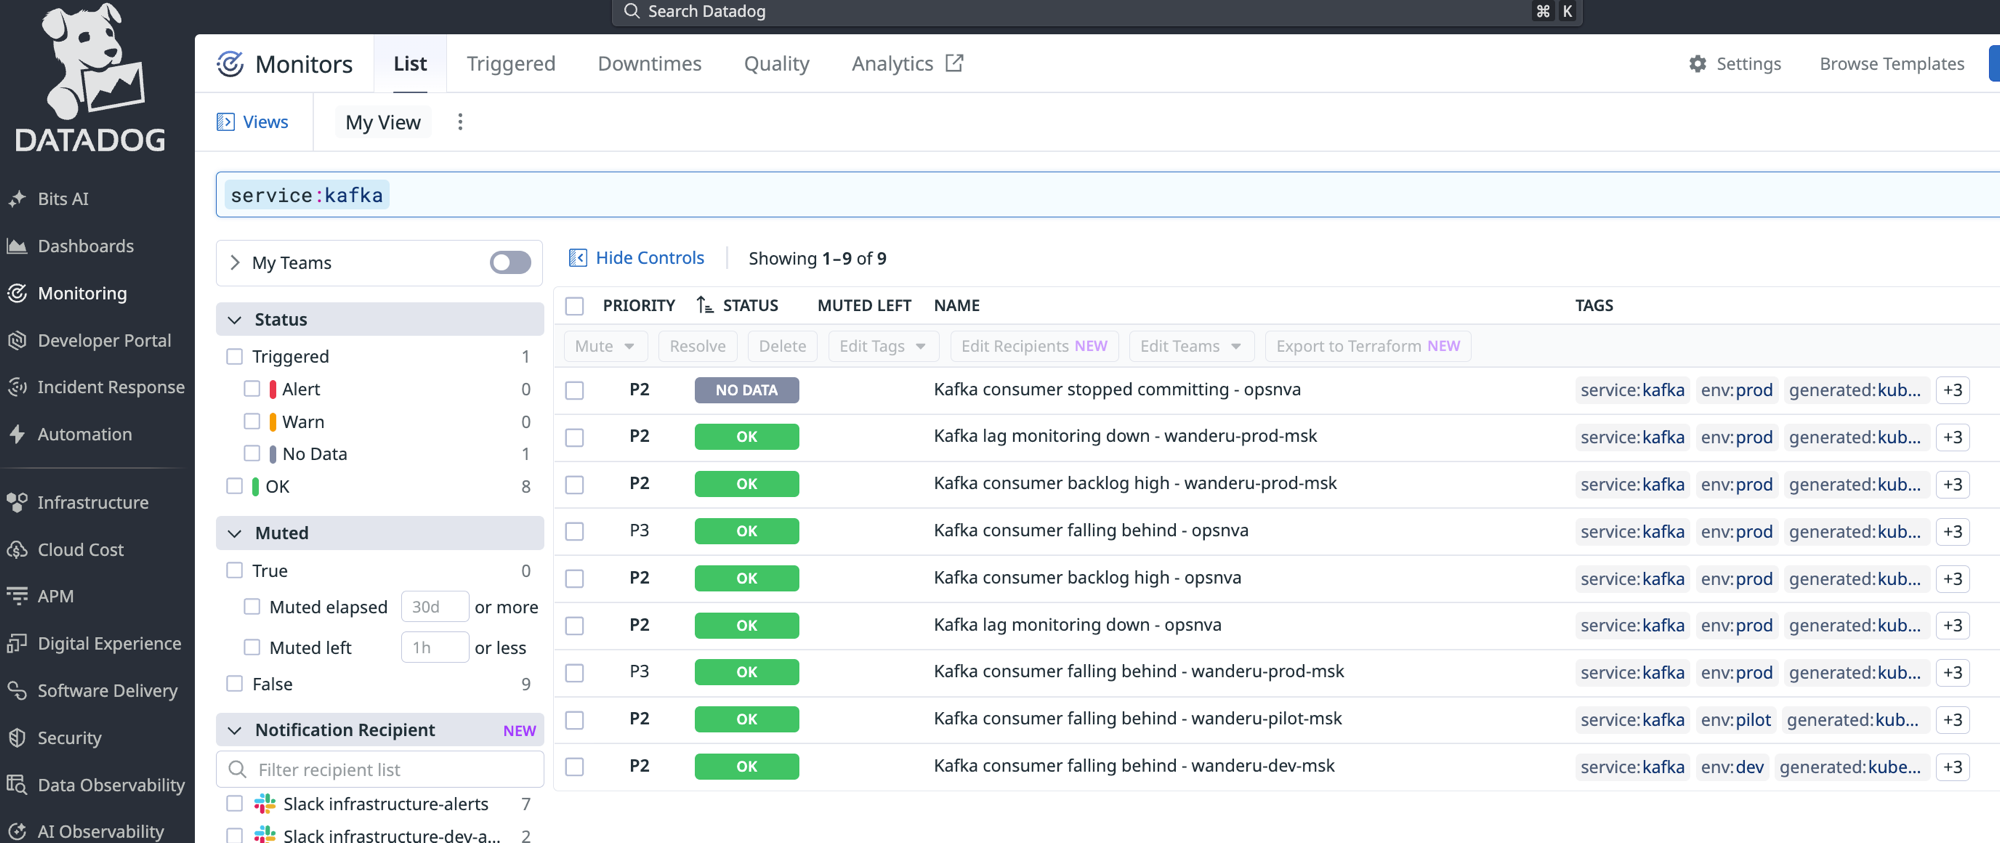
Task: Open 'Kafka lag monitoring down - wanderu-prod-msk' monitor
Action: tap(1125, 436)
